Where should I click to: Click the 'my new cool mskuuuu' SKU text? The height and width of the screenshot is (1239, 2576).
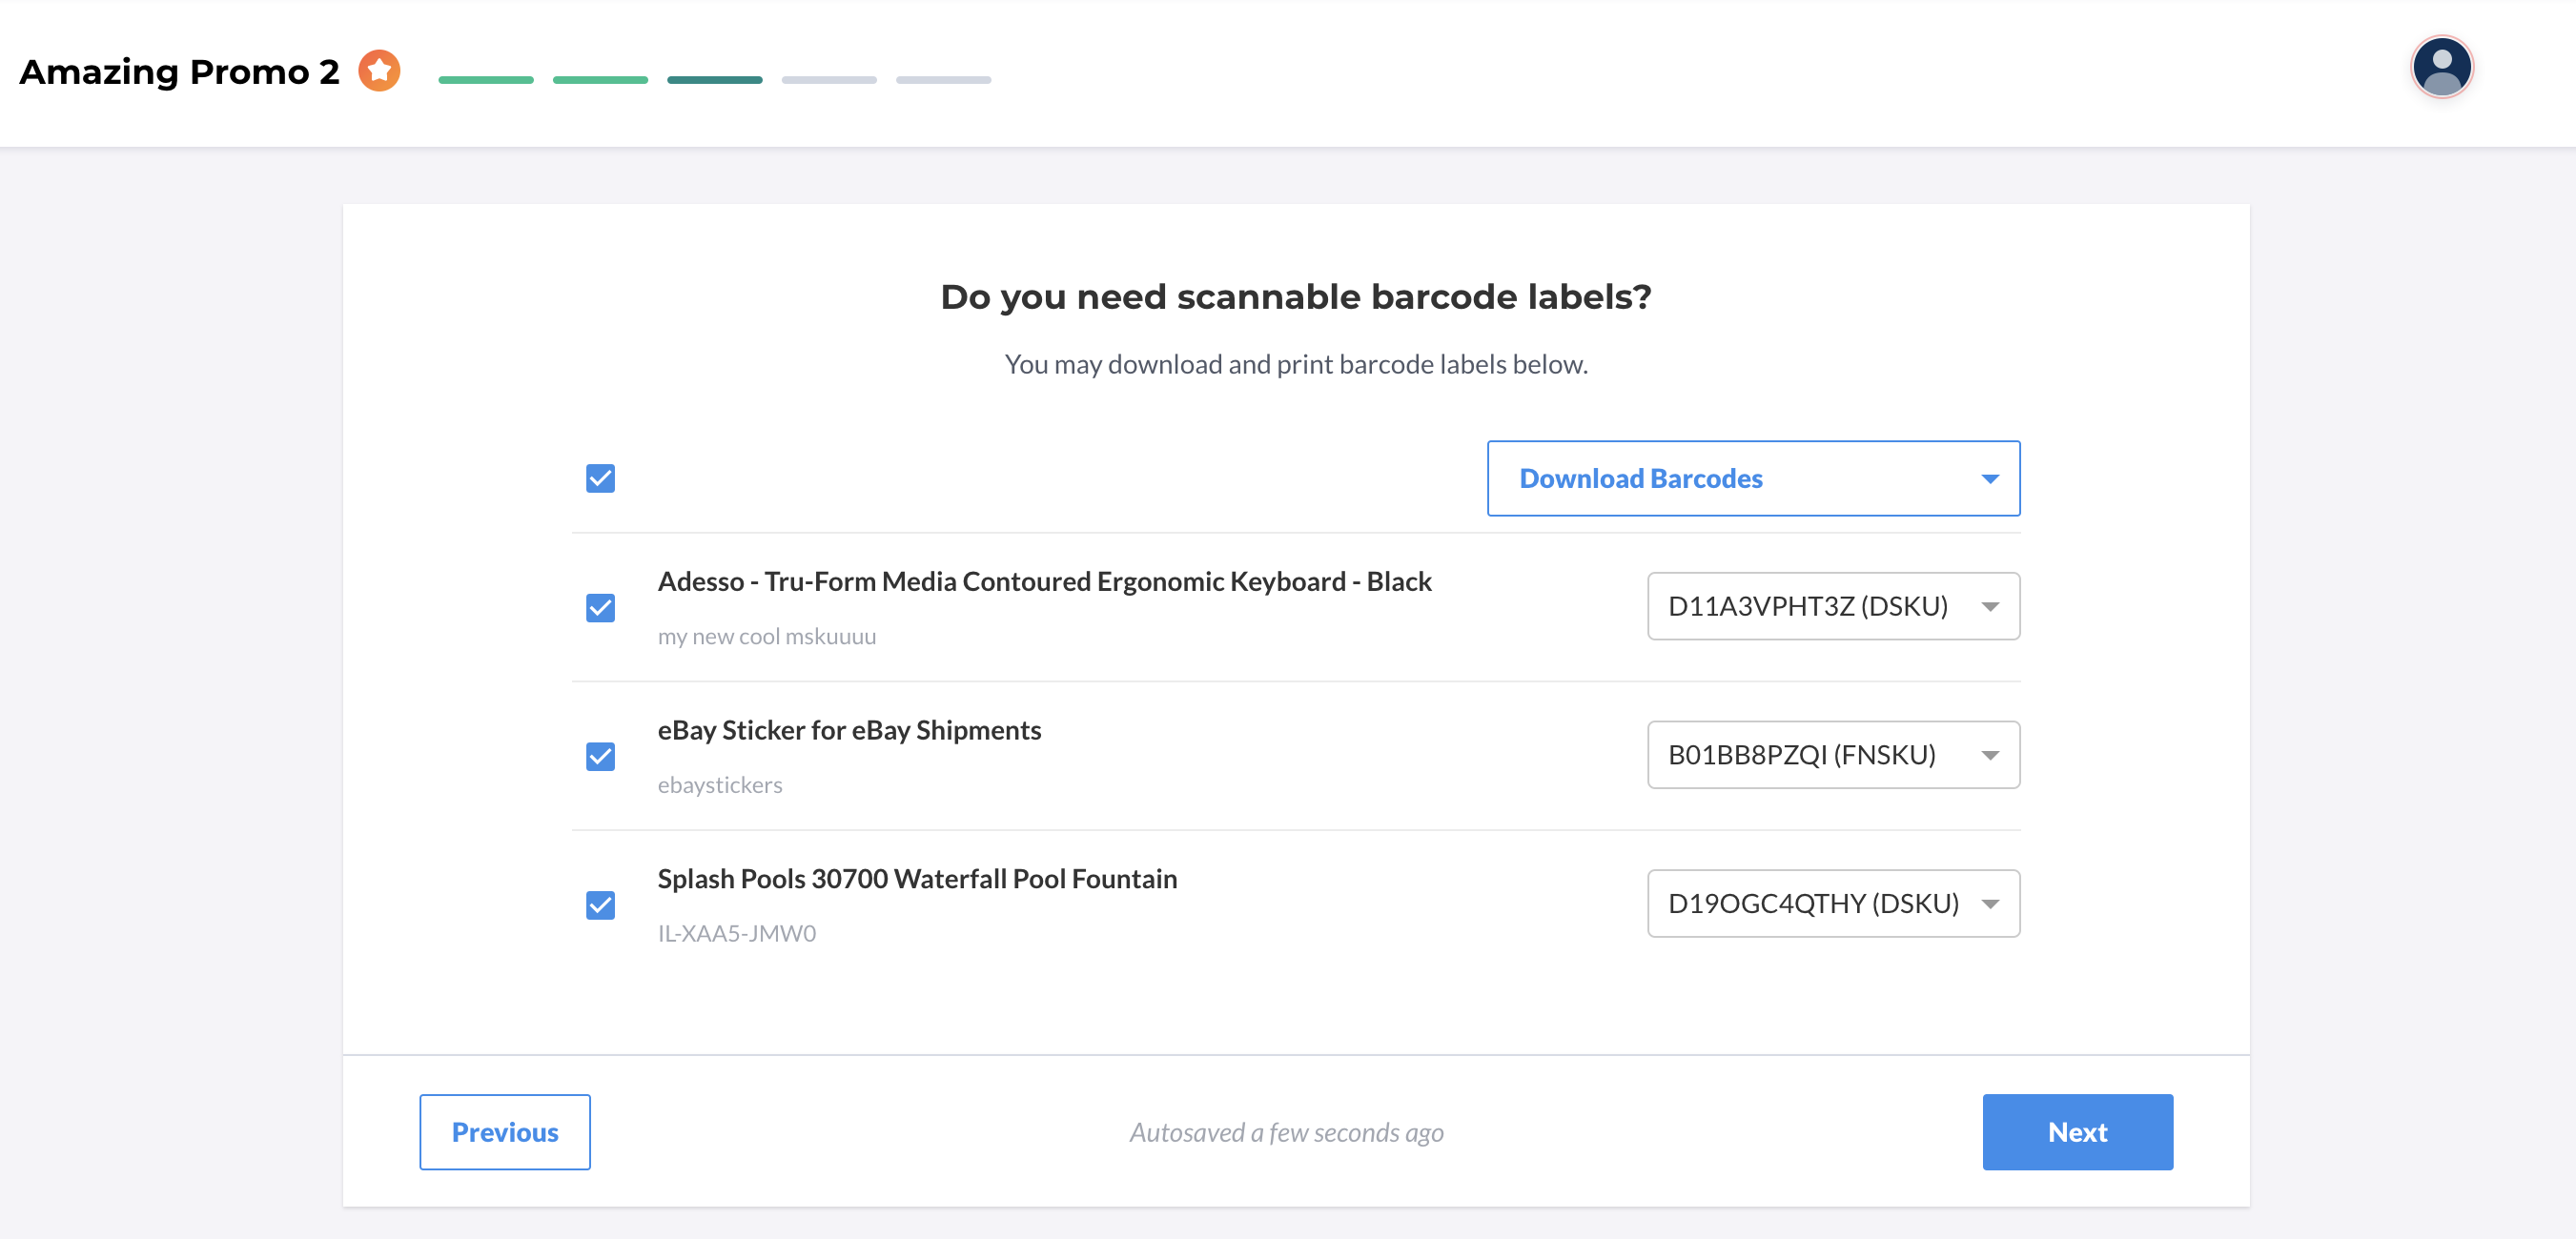(767, 637)
